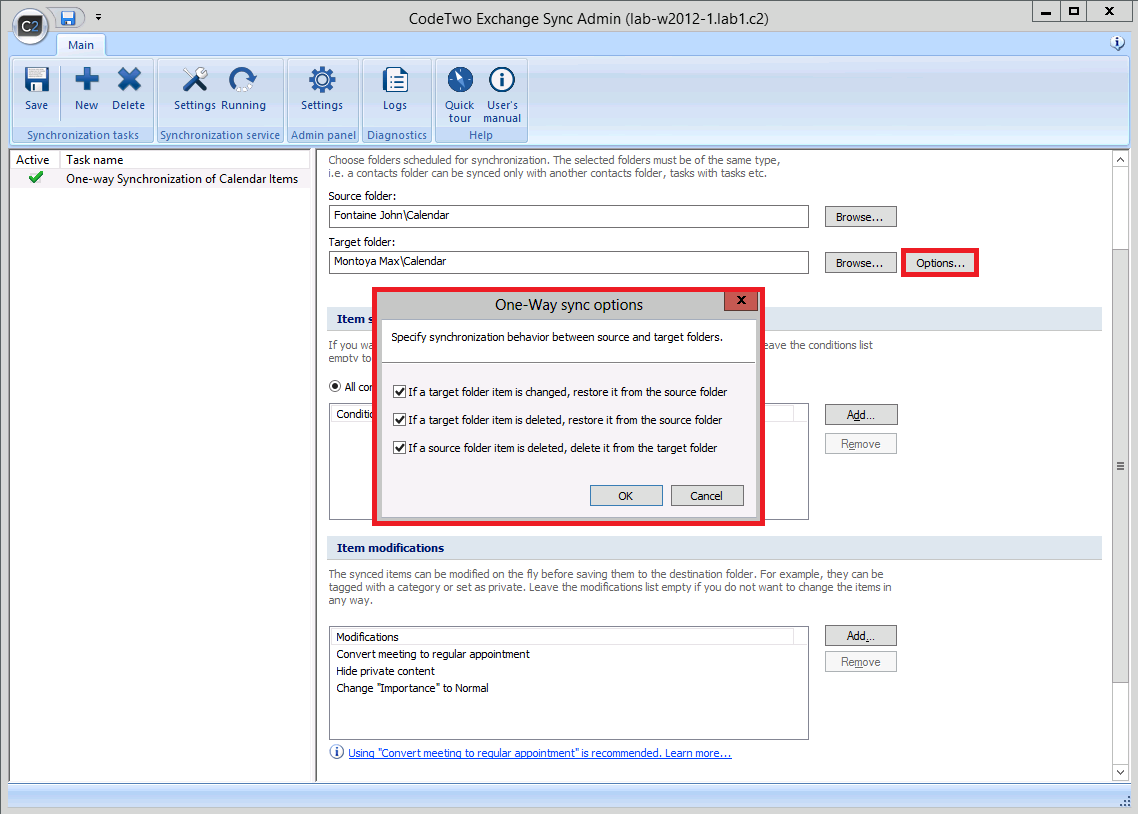Screen dimensions: 1138x814
Task: Click the vertical scrollbar up arrow
Action: point(1121,160)
